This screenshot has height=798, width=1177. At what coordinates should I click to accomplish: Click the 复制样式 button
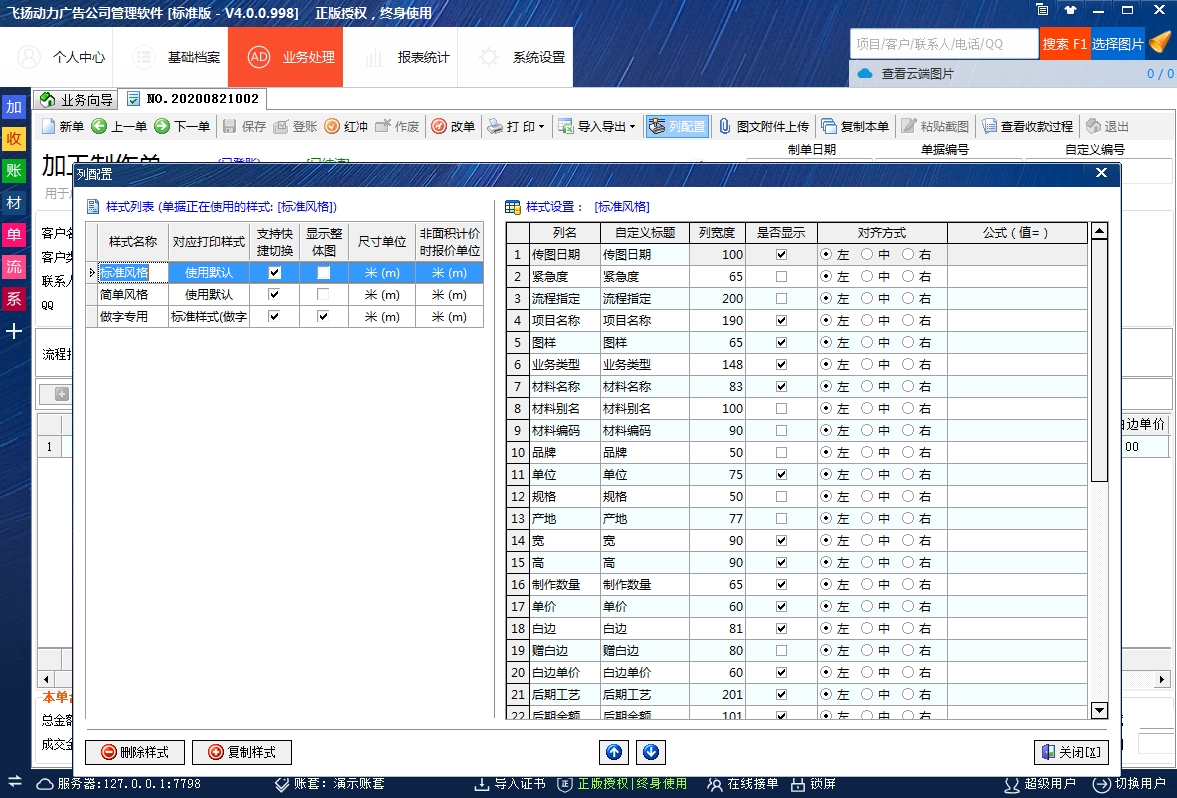pos(241,752)
